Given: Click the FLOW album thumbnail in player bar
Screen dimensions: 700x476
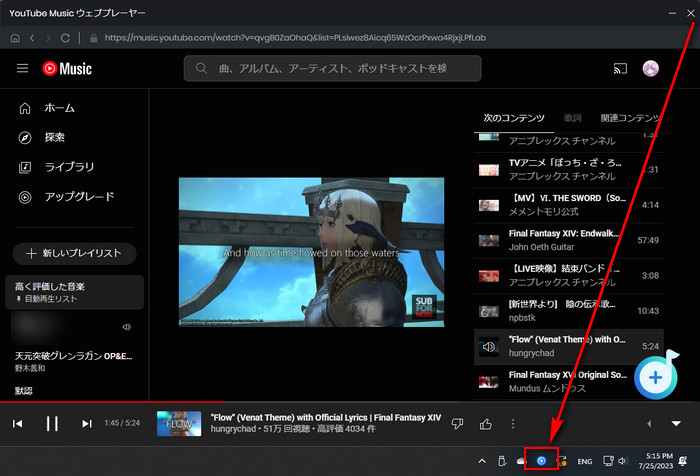Looking at the screenshot, I should pos(179,424).
